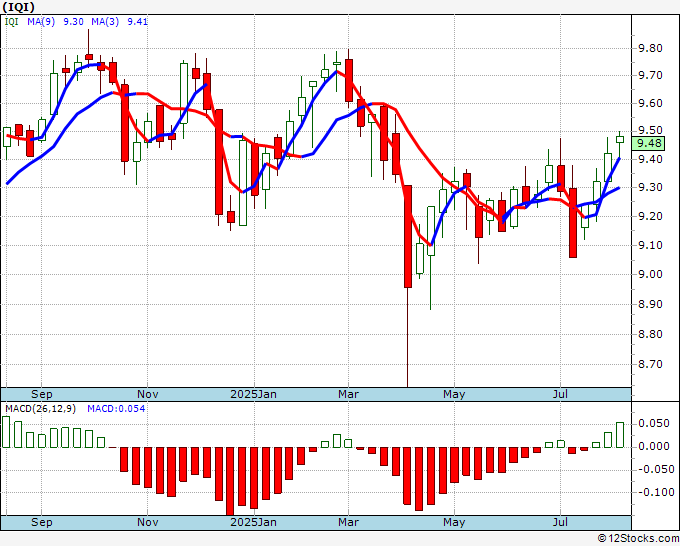
Task: Click the MACD(26,12,9) indicator label
Action: 40,409
